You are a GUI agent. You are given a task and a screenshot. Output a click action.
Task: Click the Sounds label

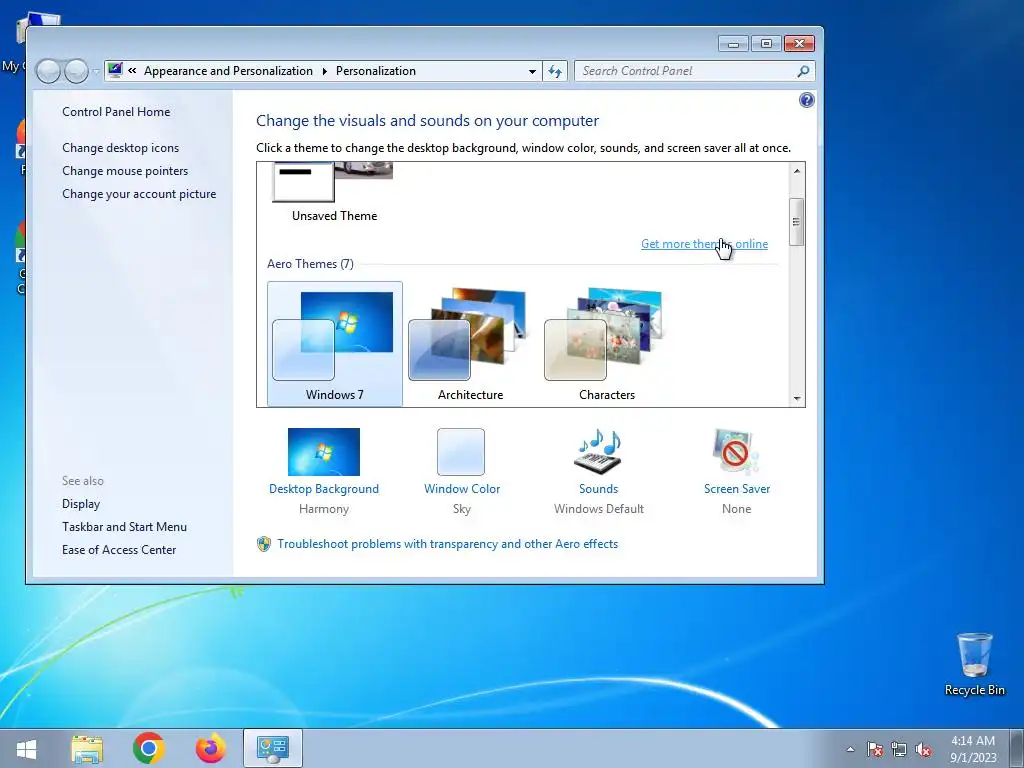[598, 488]
